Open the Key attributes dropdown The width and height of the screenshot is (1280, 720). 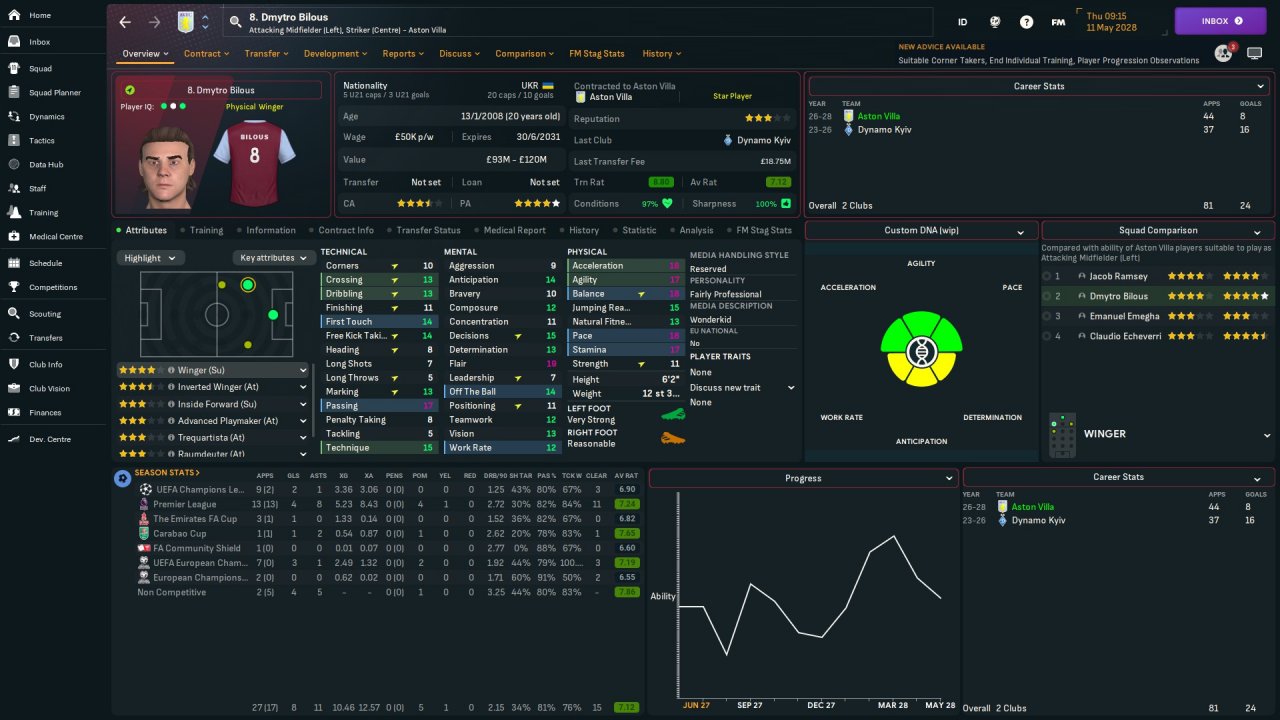(273, 258)
